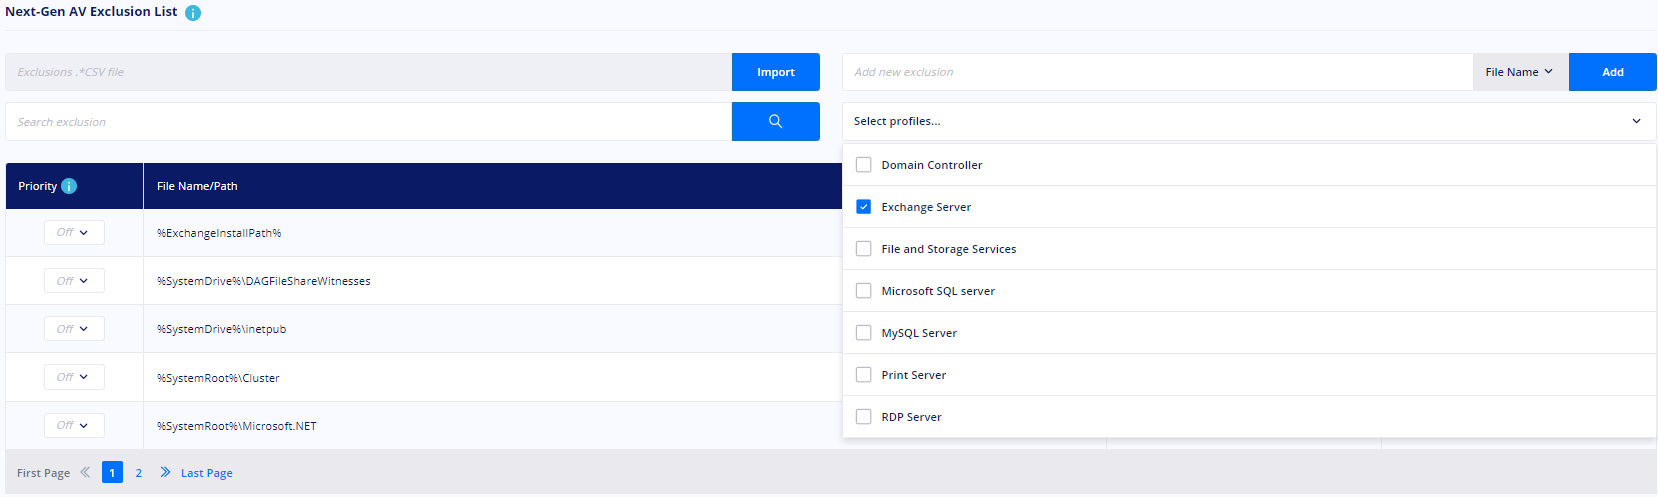1658x497 pixels.
Task: Go to next pages with double-right arrow
Action: tap(165, 472)
